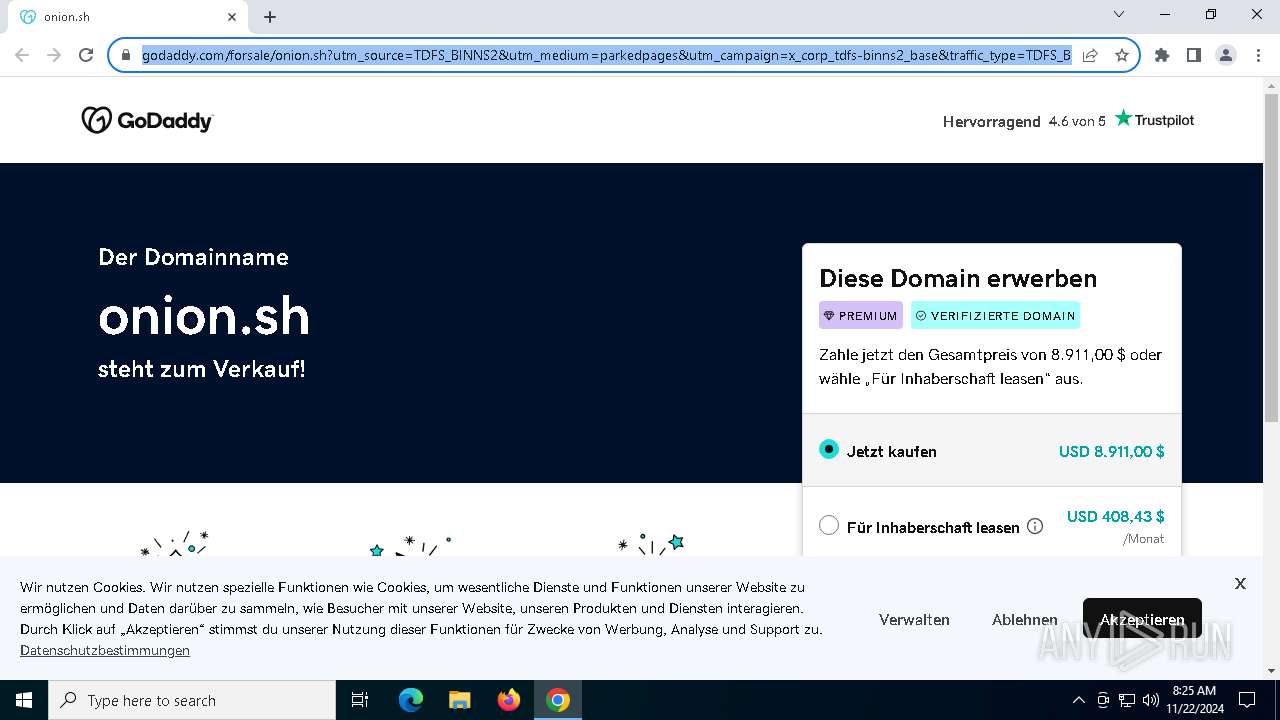1280x720 pixels.
Task: Click the browser forward arrow
Action: pos(54,55)
